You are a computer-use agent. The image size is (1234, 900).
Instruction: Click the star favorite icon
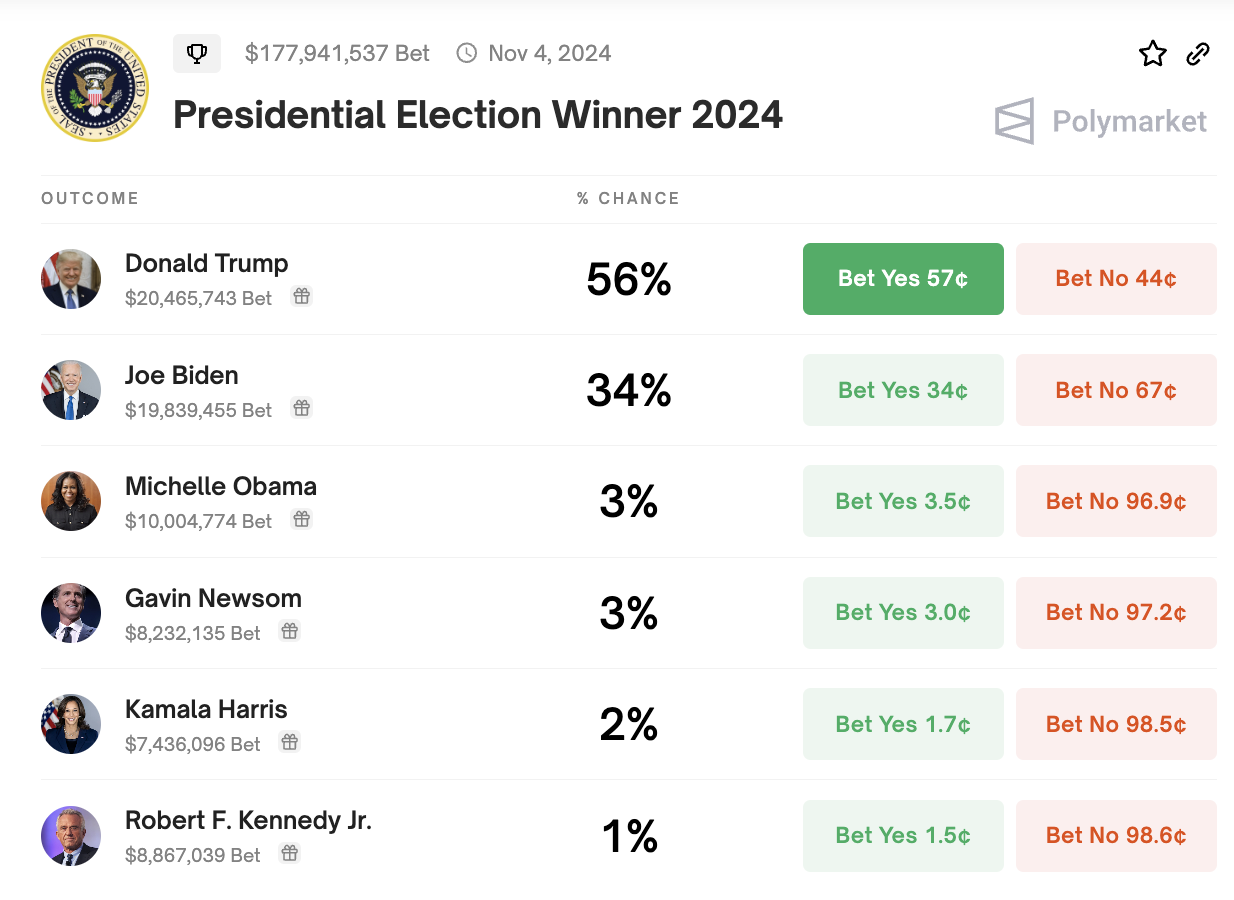(x=1153, y=54)
